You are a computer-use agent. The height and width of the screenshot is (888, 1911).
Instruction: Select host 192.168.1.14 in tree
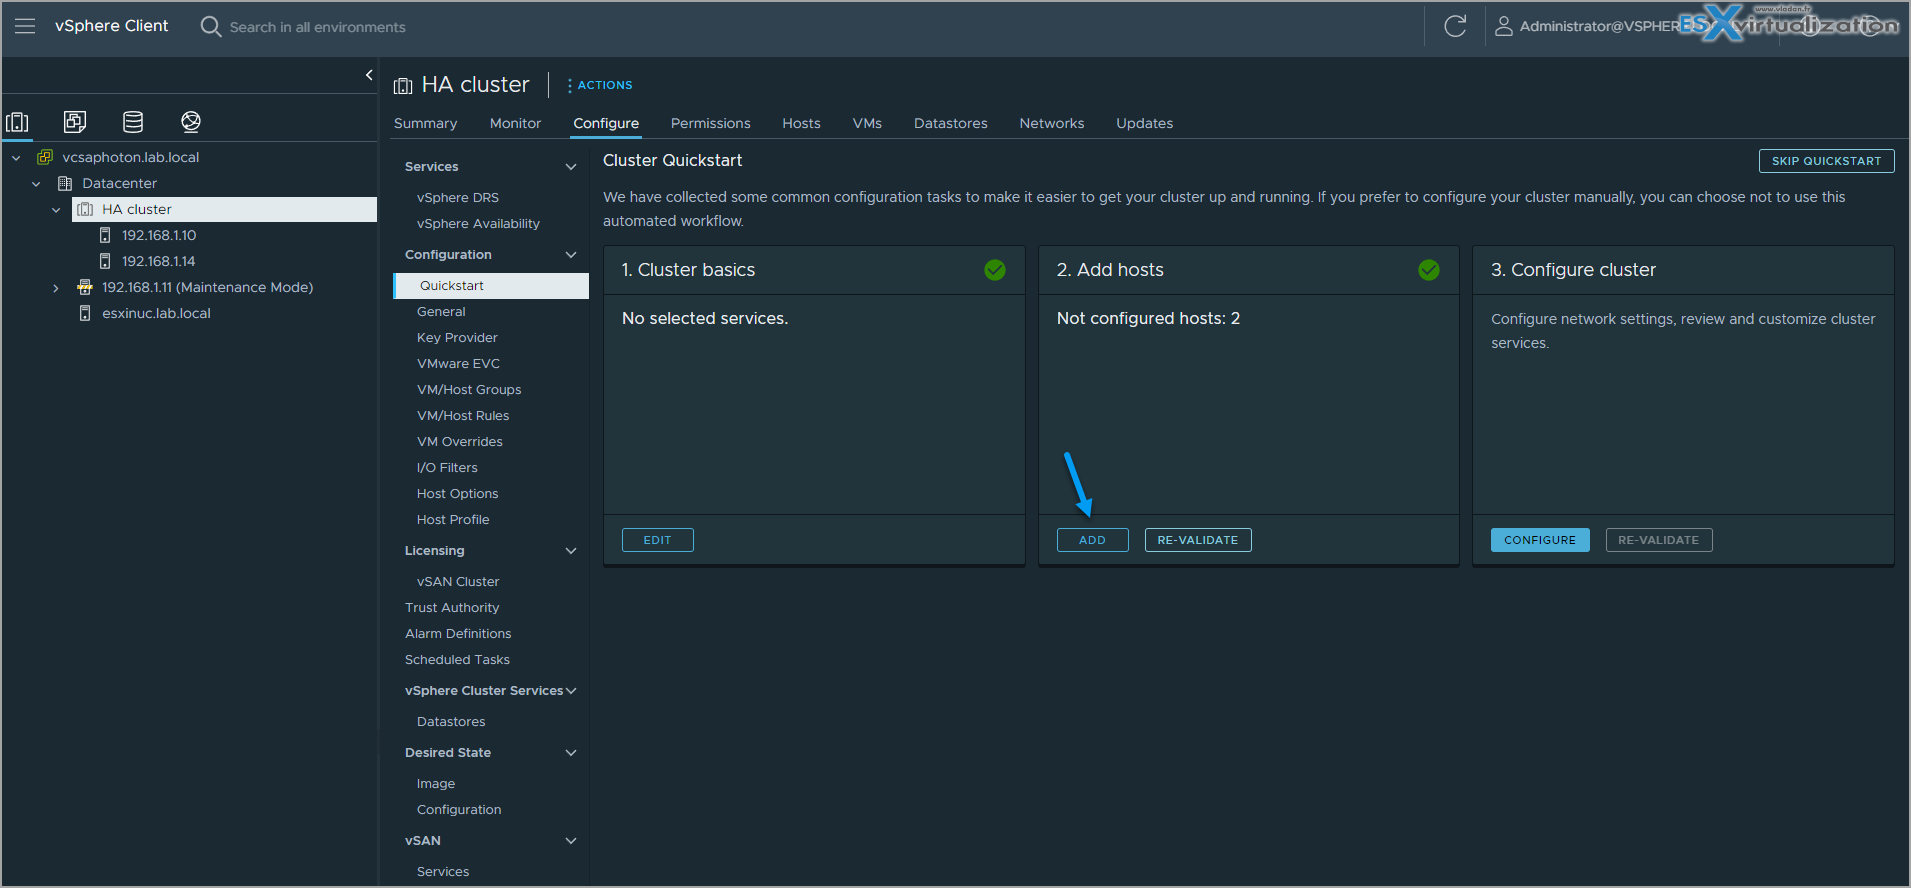tap(159, 261)
